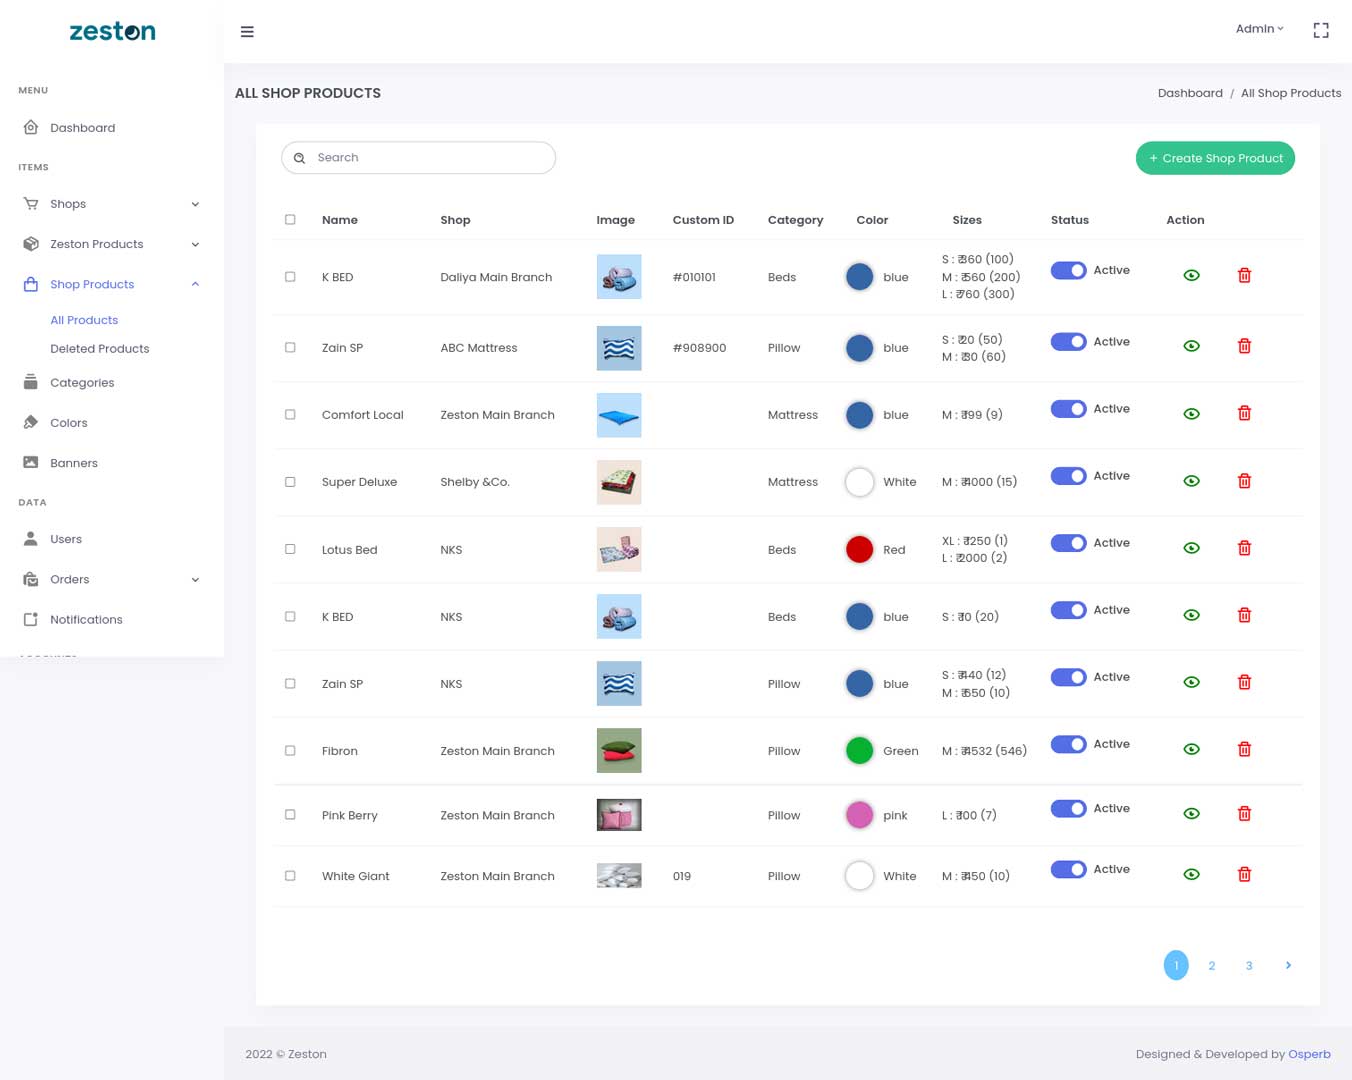Select the Fibron row checkbox
Viewport: 1352px width, 1080px height.
[x=290, y=750]
